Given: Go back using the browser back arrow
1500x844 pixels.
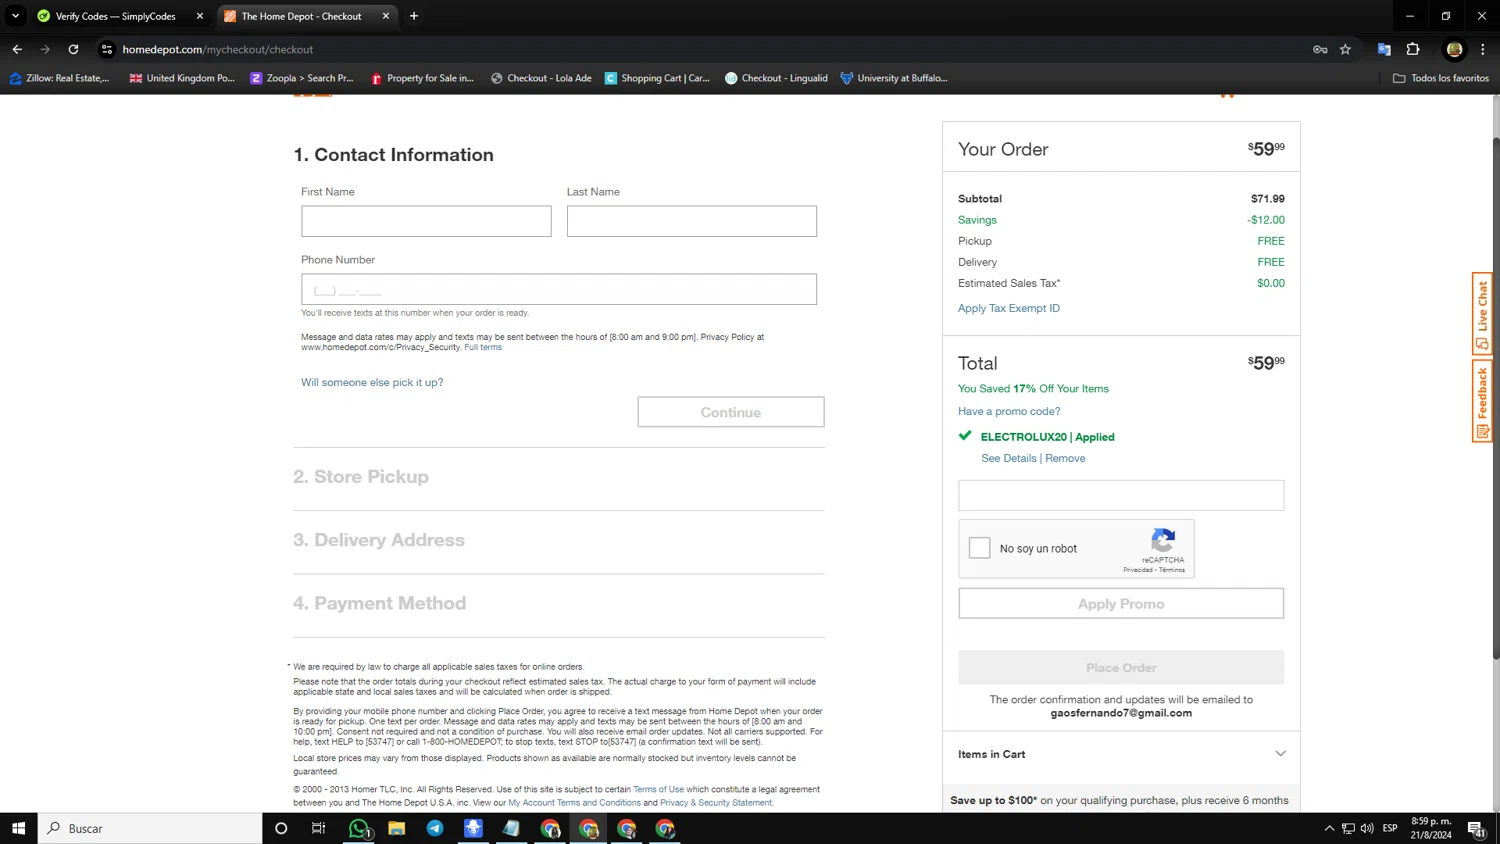Looking at the screenshot, I should pos(17,49).
